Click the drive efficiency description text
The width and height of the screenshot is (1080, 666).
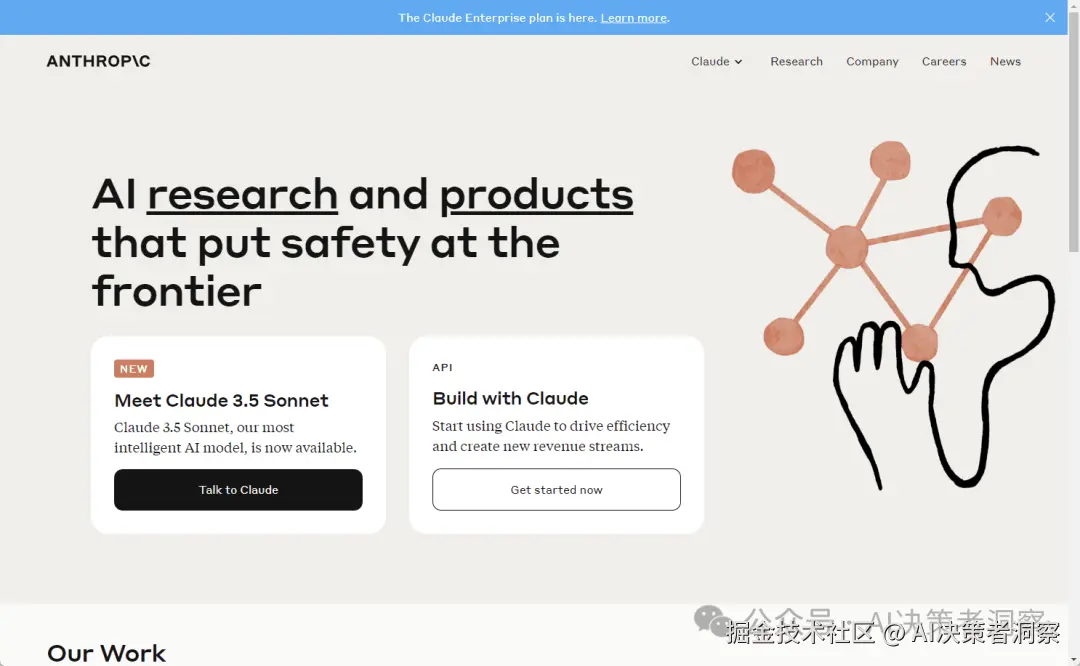tap(551, 436)
